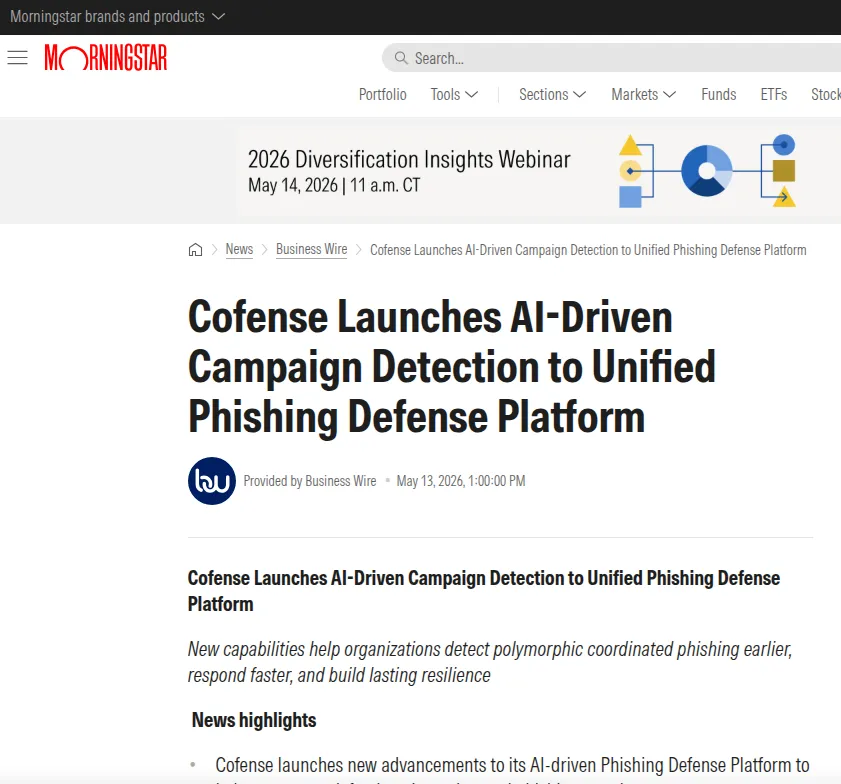Open the hamburger menu icon
The image size is (841, 784).
[18, 57]
